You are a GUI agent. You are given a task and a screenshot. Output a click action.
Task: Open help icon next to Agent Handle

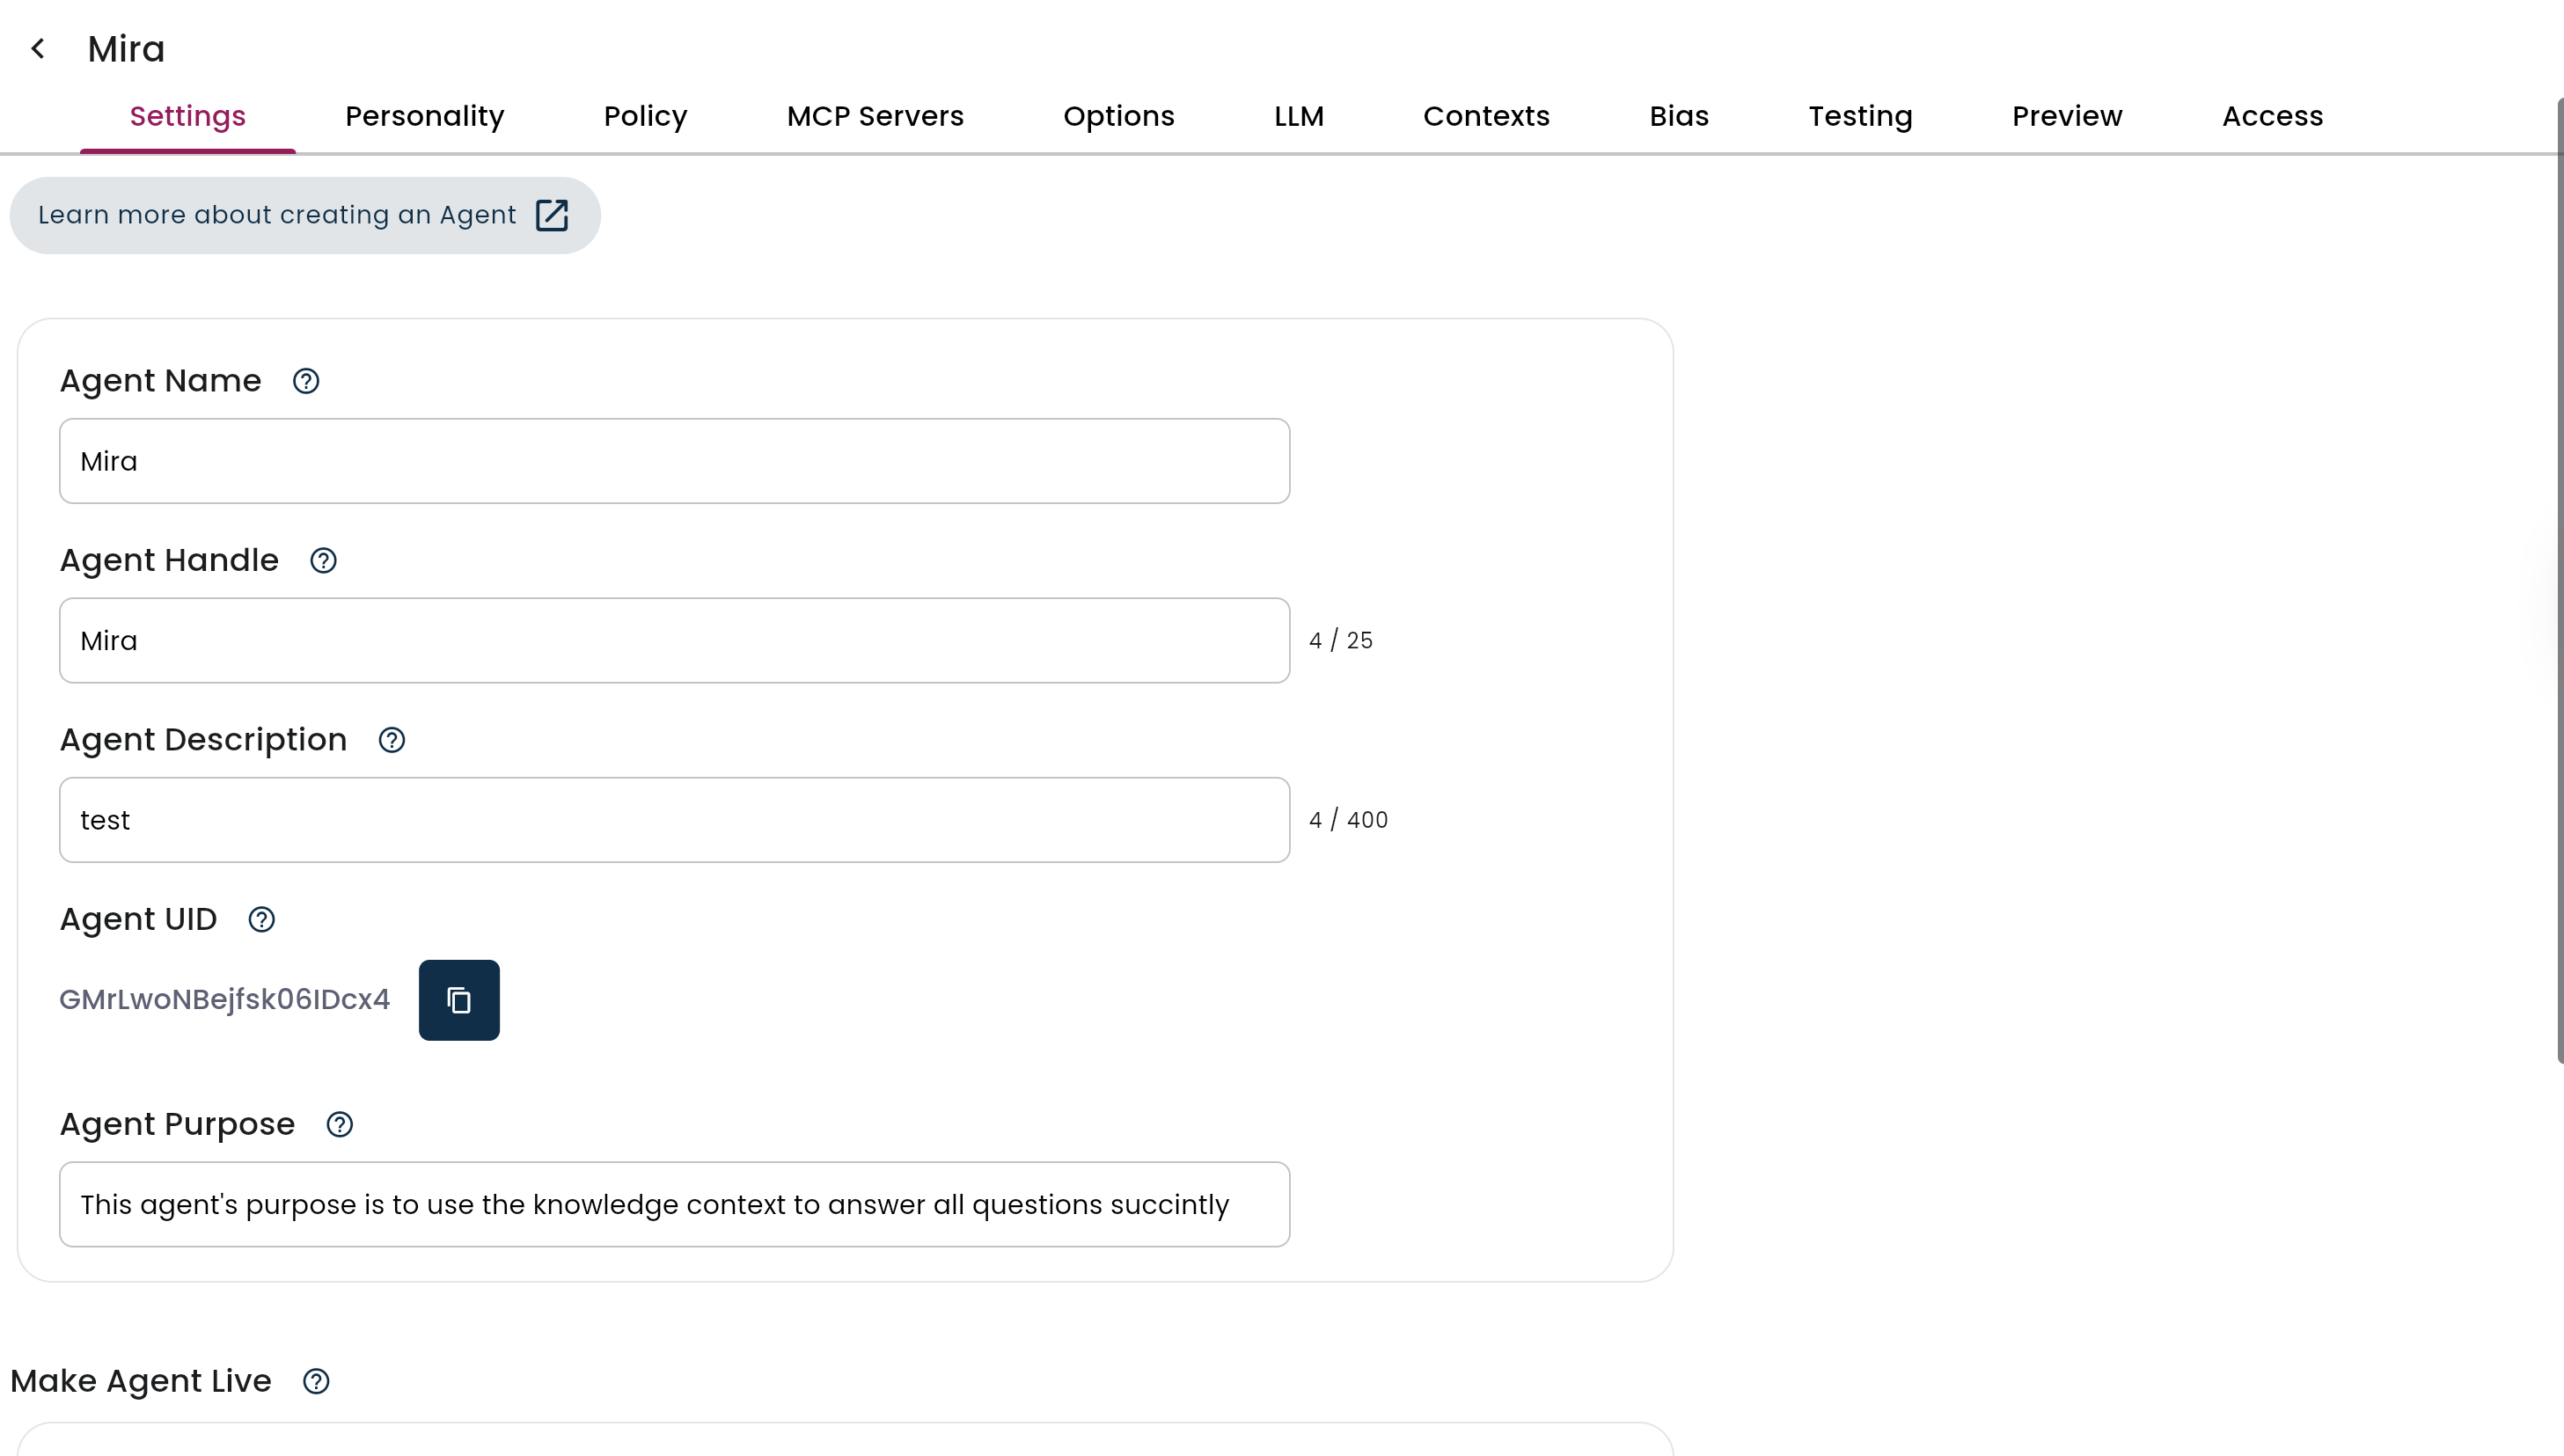[x=323, y=561]
